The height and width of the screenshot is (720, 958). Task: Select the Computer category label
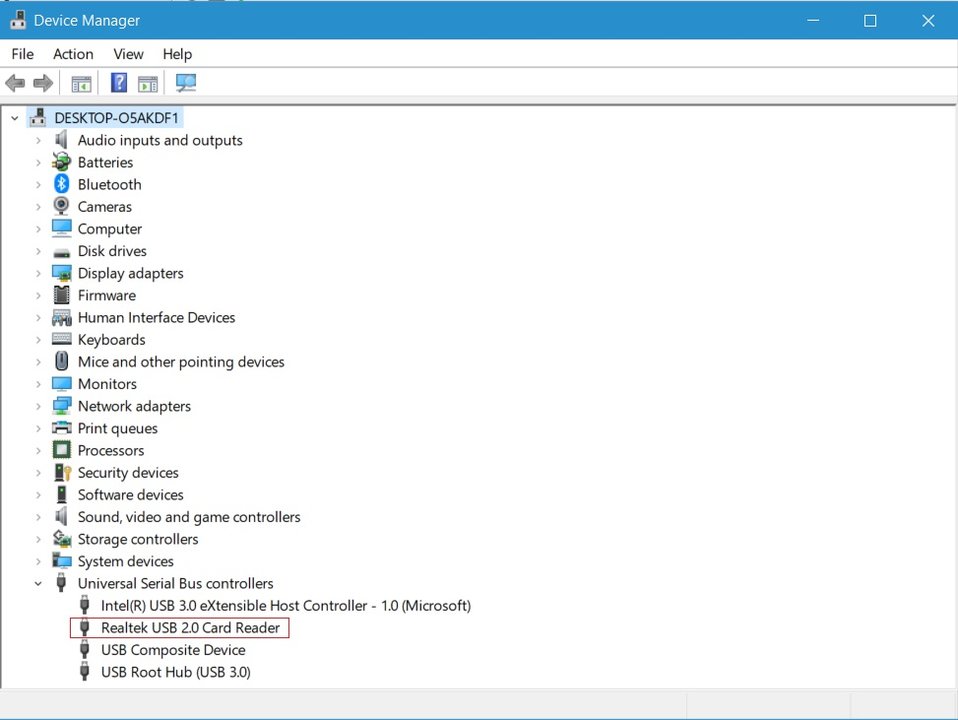point(109,229)
